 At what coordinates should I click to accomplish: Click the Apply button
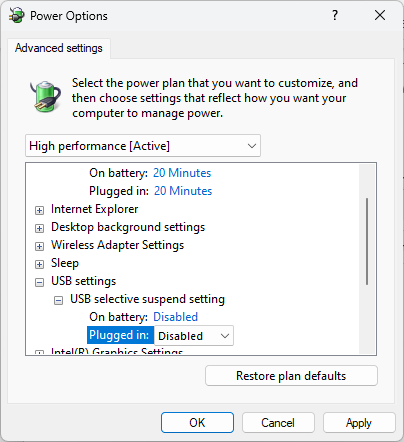coord(359,423)
